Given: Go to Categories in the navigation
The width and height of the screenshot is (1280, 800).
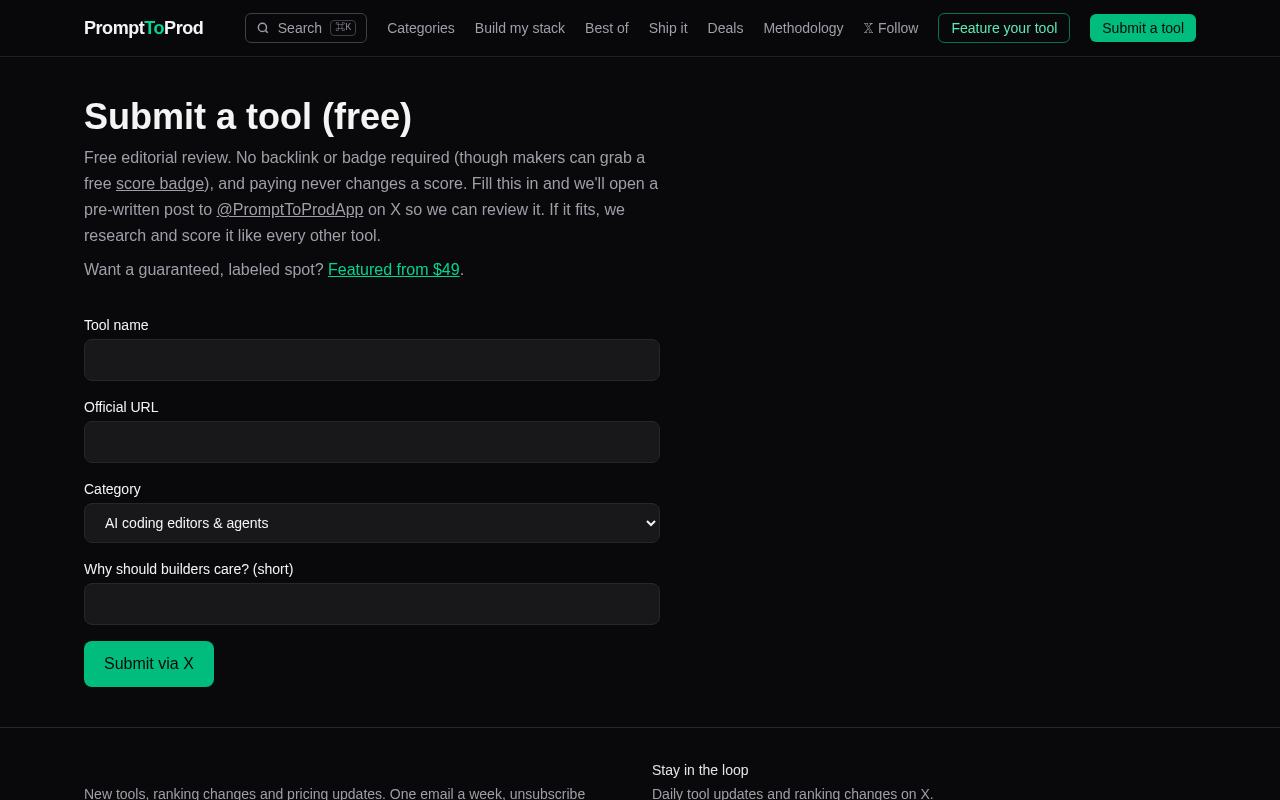Looking at the screenshot, I should click(x=421, y=28).
